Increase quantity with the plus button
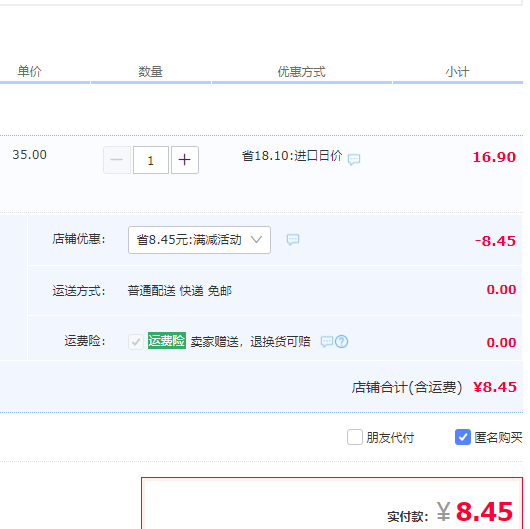The width and height of the screenshot is (530, 529). coord(185,160)
